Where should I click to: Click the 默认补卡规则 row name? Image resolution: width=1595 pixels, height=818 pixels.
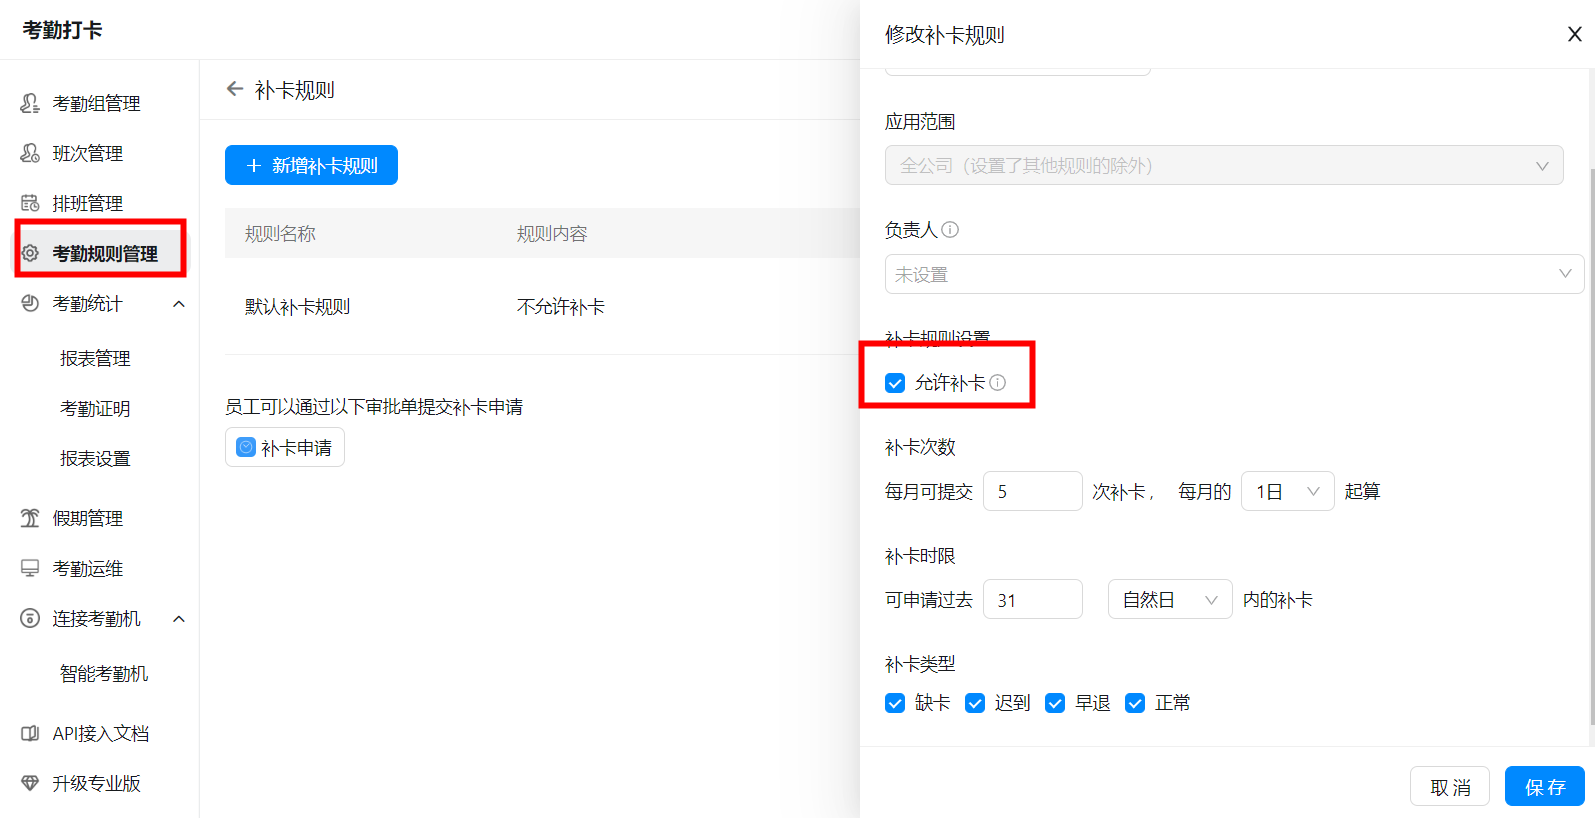(x=298, y=307)
